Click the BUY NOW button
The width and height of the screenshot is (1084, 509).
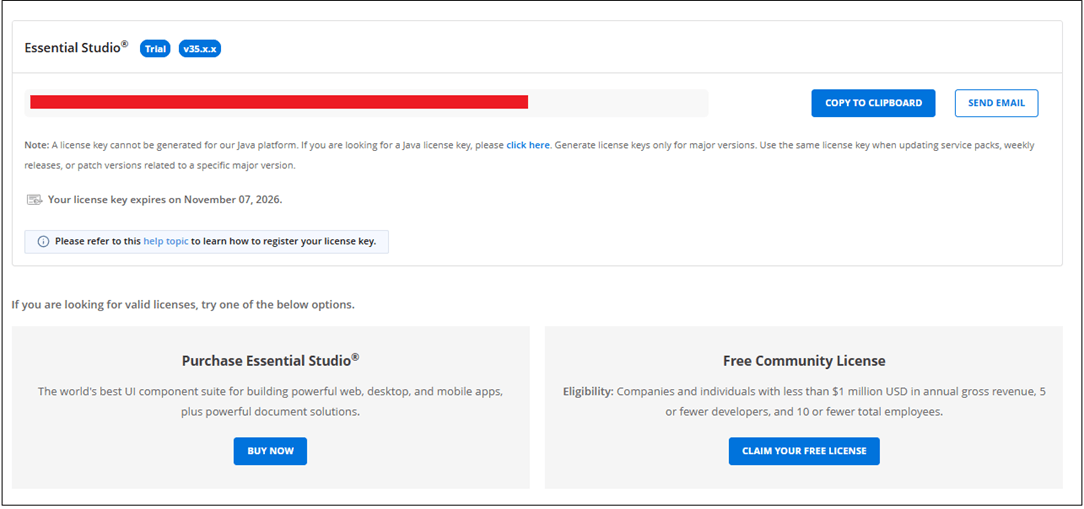click(270, 451)
